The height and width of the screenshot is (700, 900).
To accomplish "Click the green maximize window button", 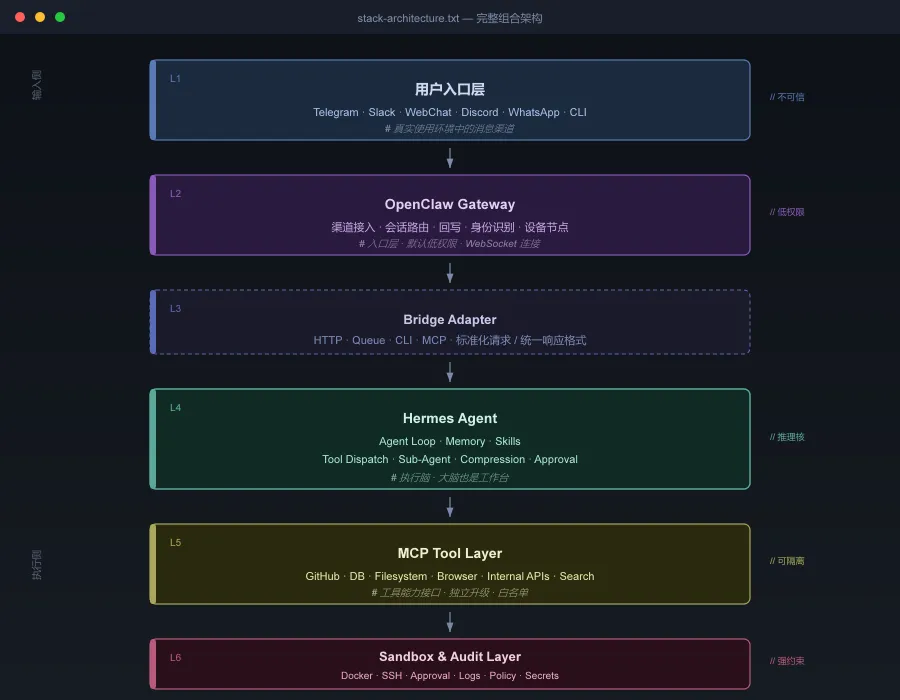I will (60, 17).
